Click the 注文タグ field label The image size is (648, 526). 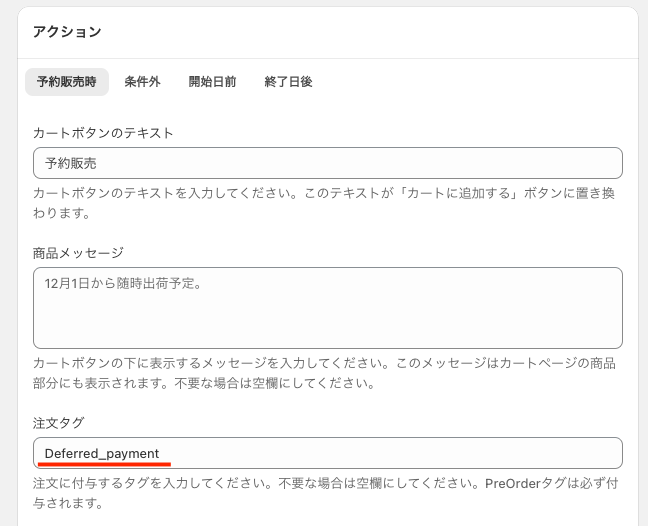59,423
